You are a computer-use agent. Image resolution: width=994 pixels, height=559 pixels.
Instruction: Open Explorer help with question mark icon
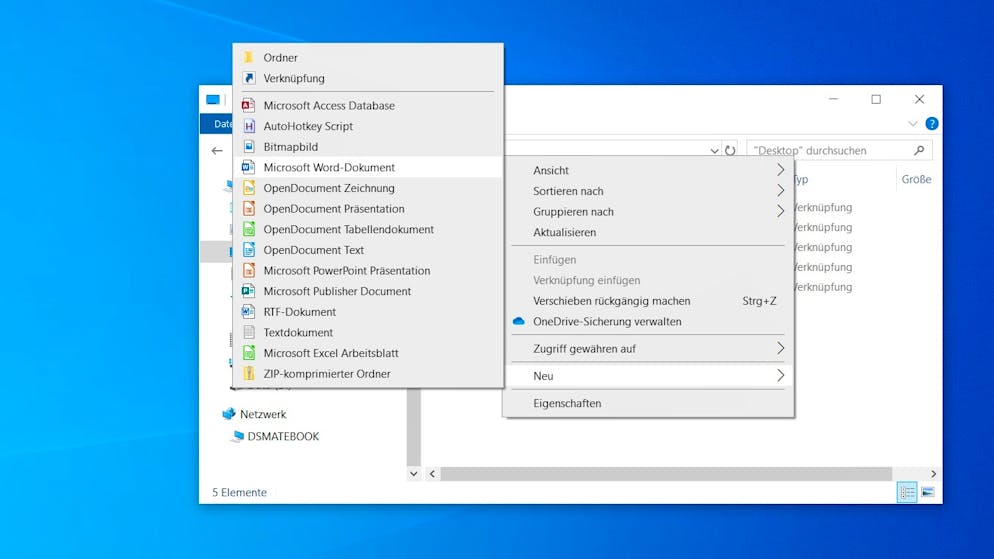932,124
